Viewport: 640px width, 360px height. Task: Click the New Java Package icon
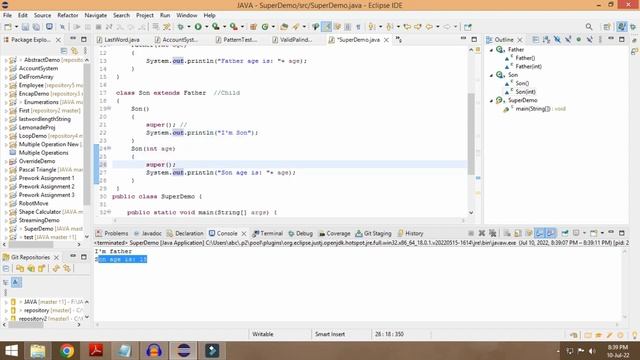point(253,27)
